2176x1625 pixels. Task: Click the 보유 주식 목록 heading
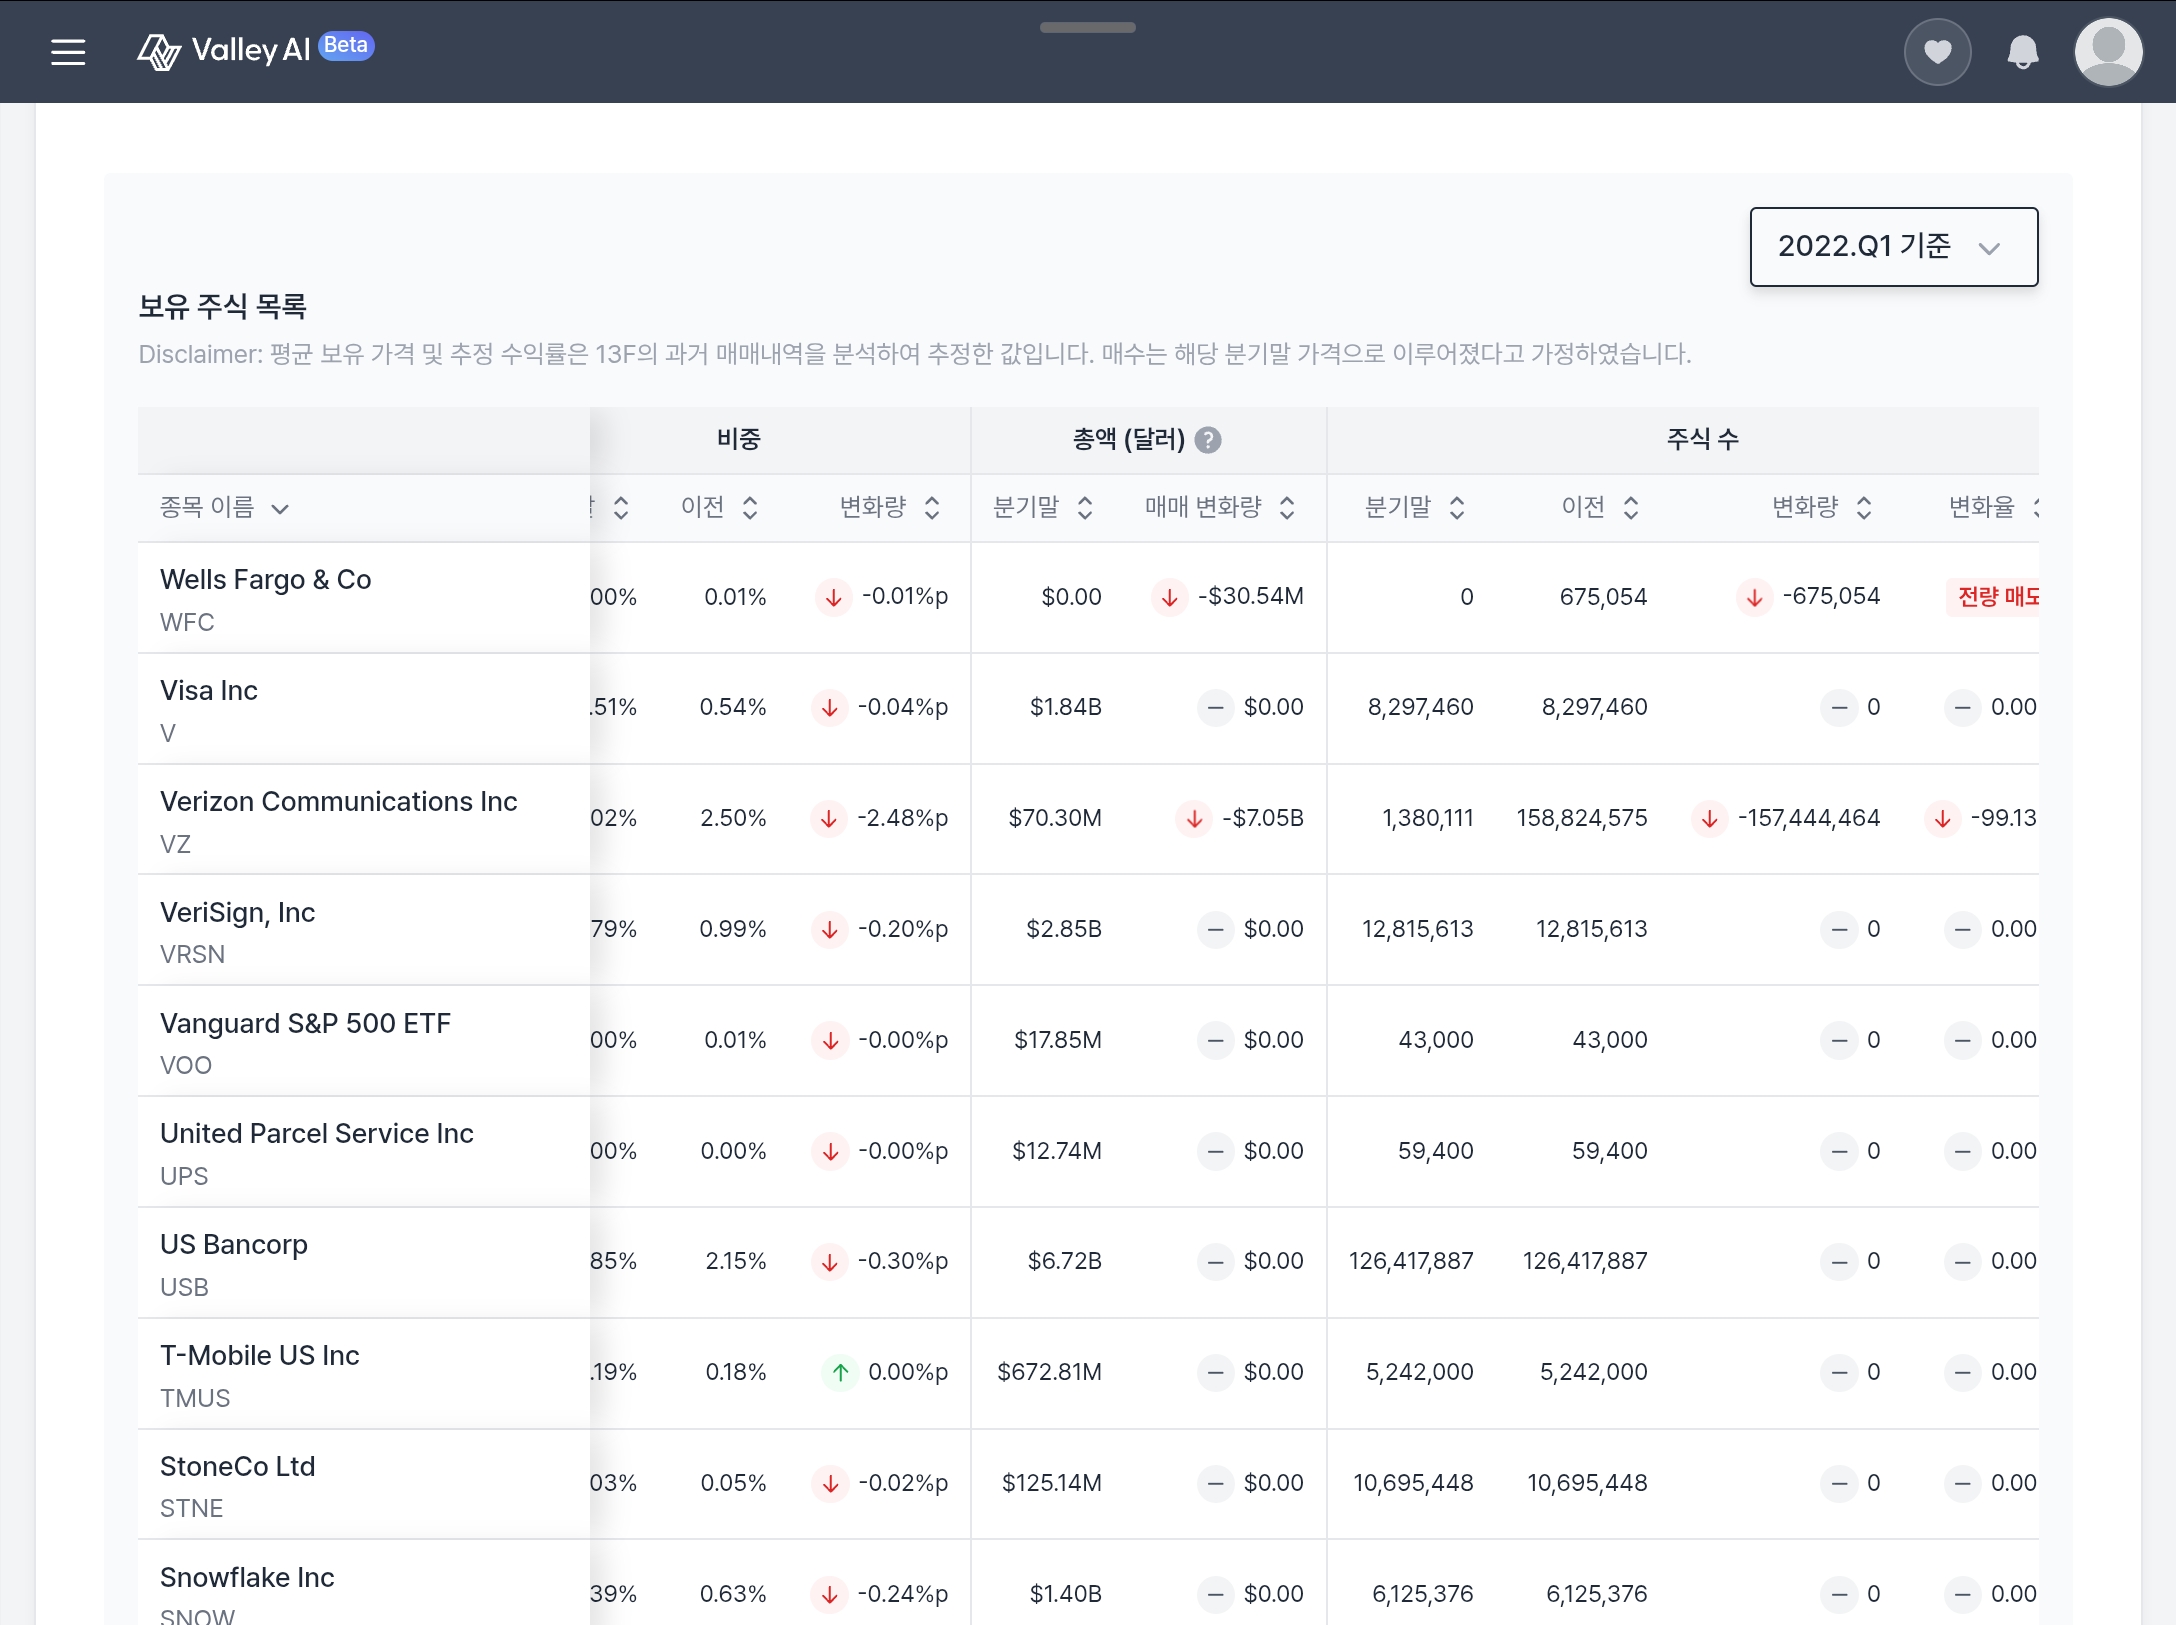coord(222,306)
